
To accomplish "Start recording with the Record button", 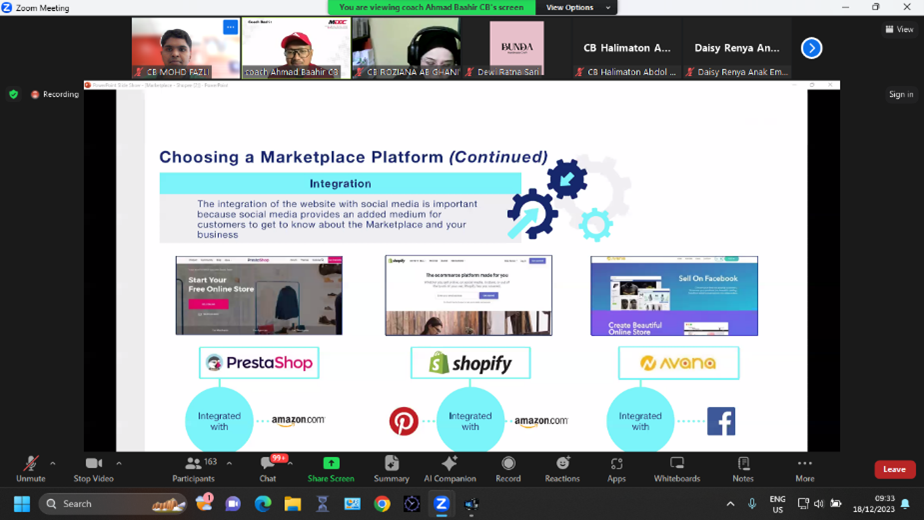I will click(x=508, y=469).
